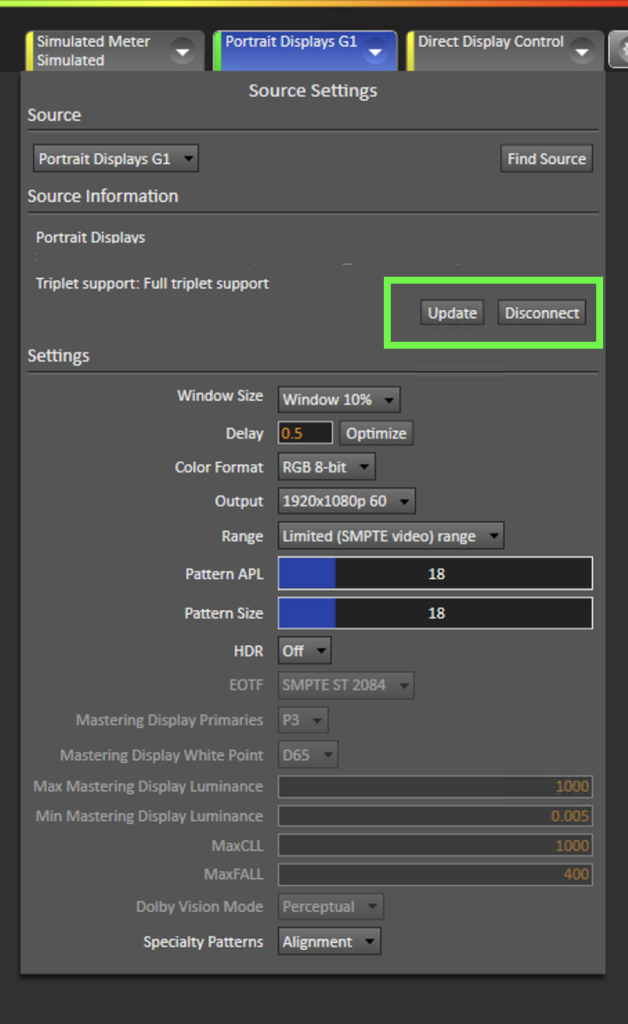Image resolution: width=628 pixels, height=1024 pixels.
Task: Expand Direct Display Control tab arrow
Action: coord(581,52)
